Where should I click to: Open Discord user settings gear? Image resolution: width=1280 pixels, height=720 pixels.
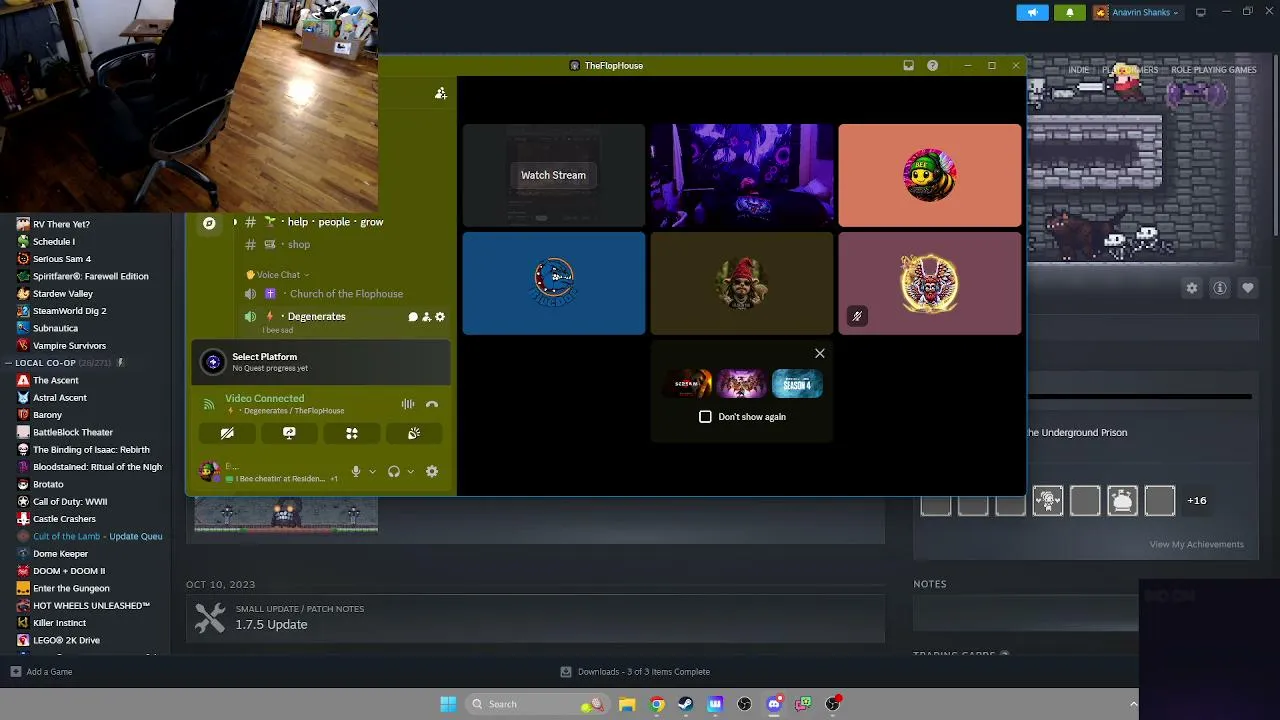pyautogui.click(x=432, y=472)
